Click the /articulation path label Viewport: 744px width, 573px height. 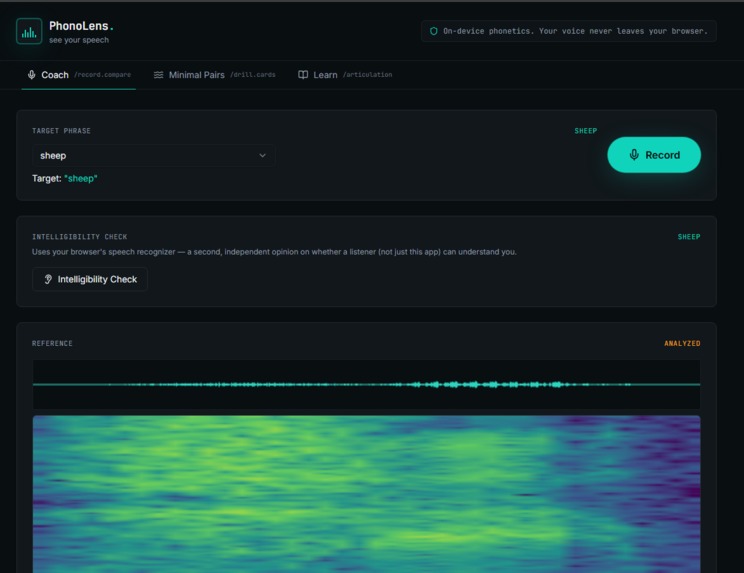tap(368, 75)
